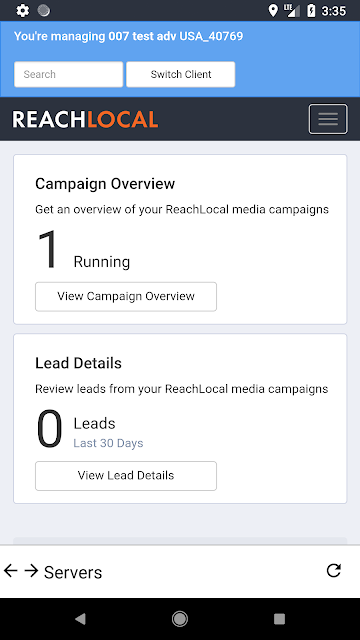360x640 pixels.
Task: Click the Last 30 Days link
Action: coord(108,443)
